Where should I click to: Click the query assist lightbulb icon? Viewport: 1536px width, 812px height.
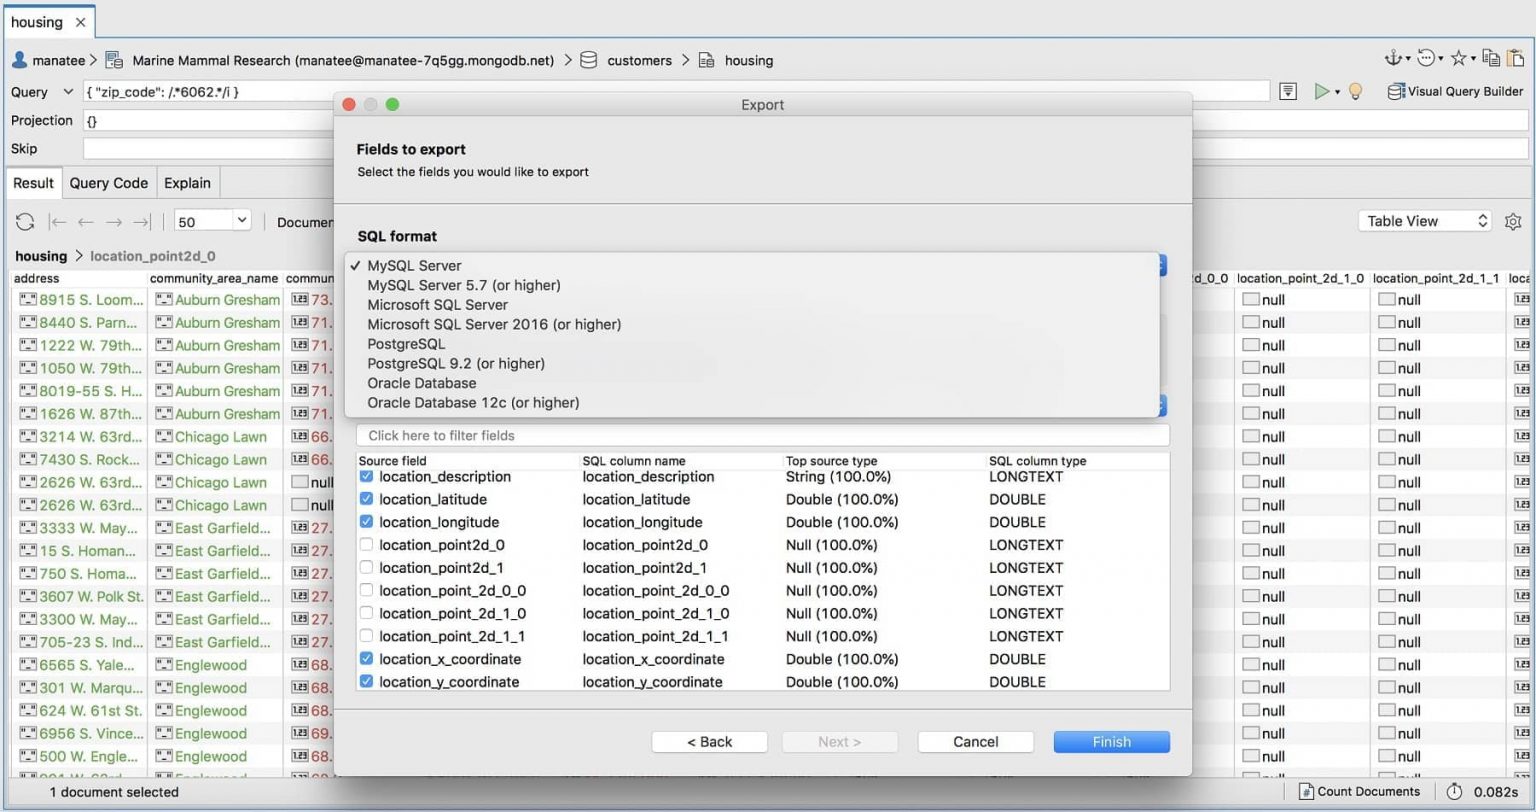pyautogui.click(x=1356, y=91)
